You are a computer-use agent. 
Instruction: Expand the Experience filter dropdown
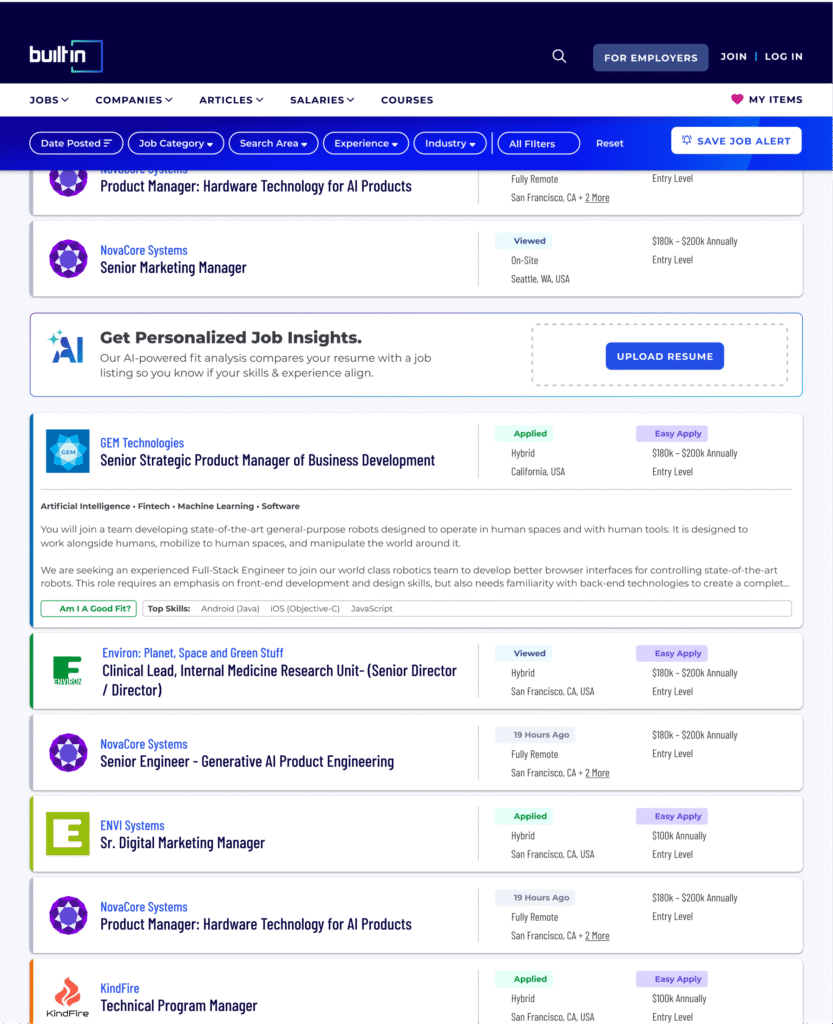[365, 143]
